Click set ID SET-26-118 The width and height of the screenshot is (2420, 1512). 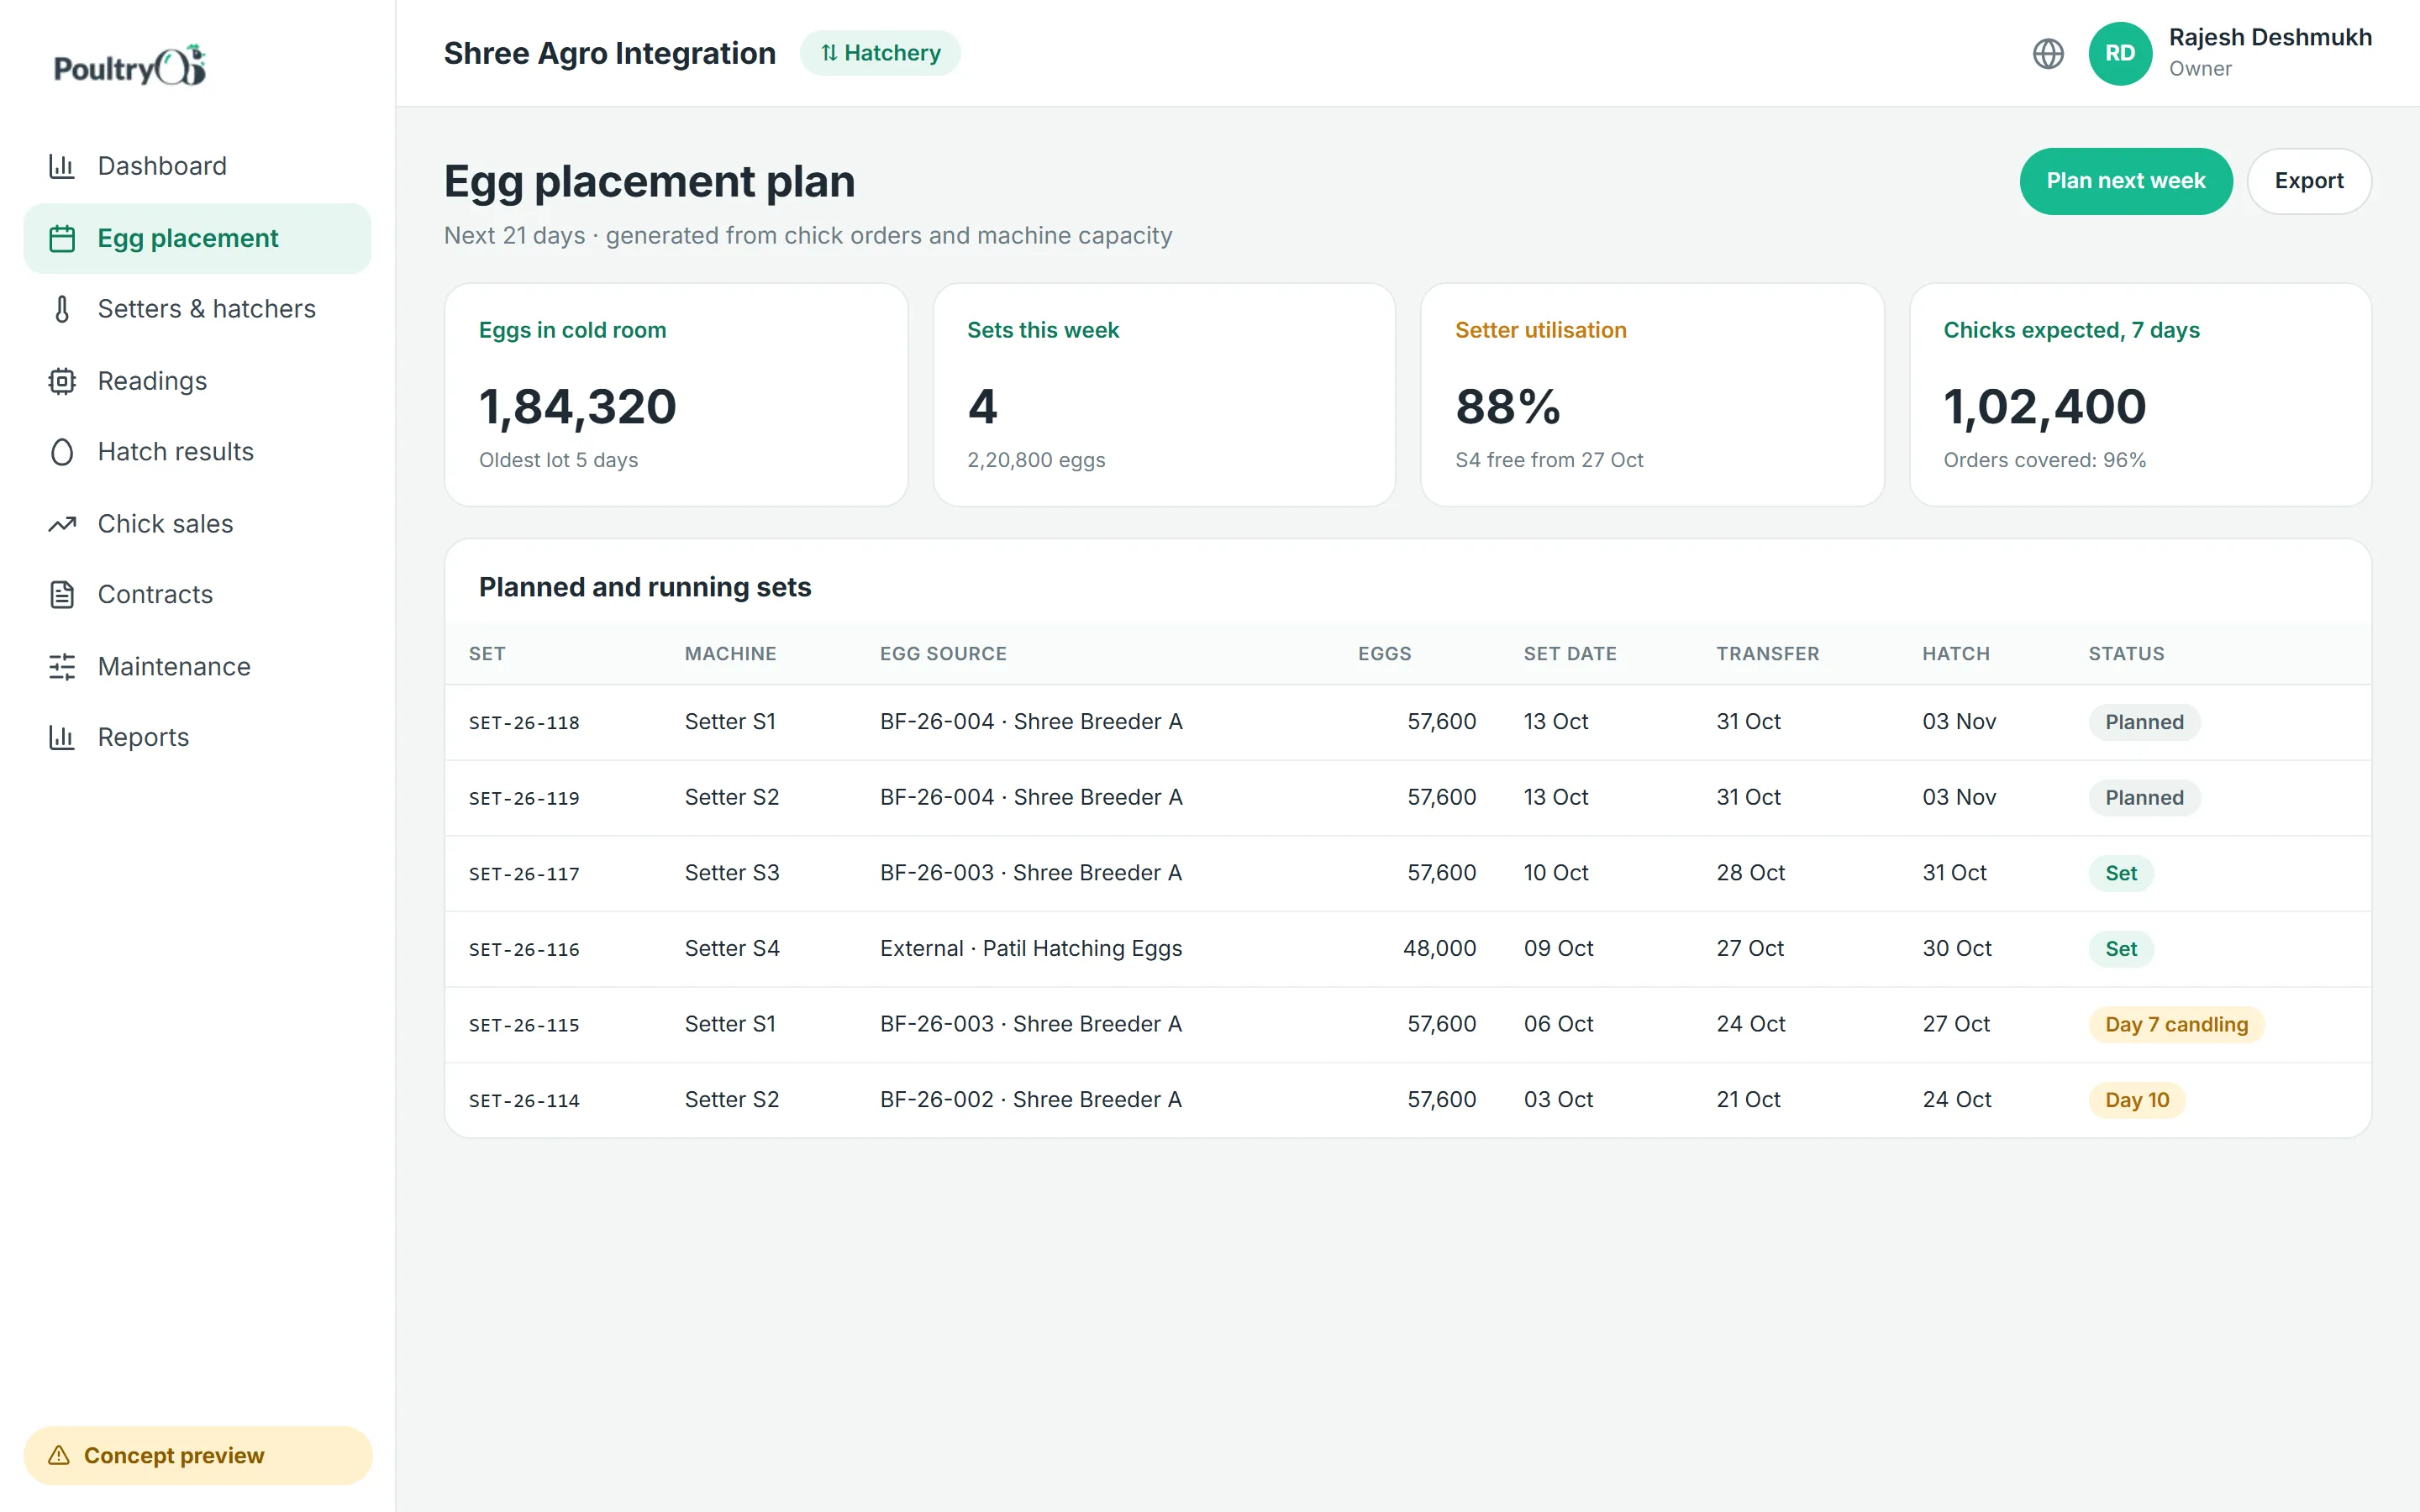524,723
